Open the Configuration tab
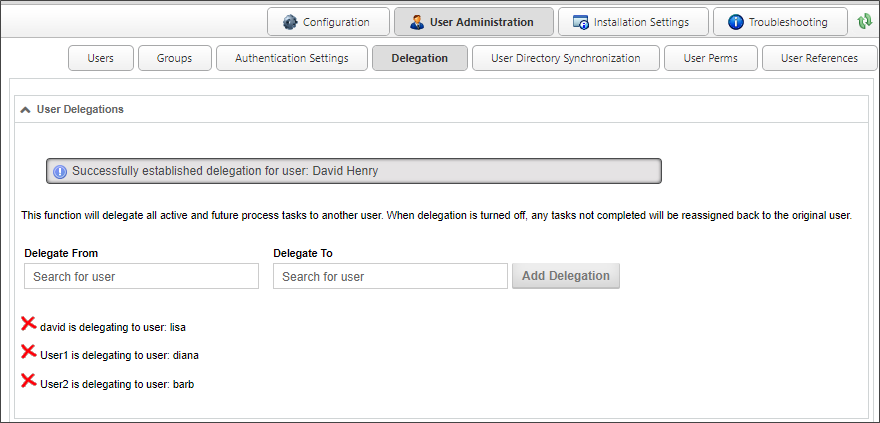Image resolution: width=880 pixels, height=423 pixels. click(327, 22)
